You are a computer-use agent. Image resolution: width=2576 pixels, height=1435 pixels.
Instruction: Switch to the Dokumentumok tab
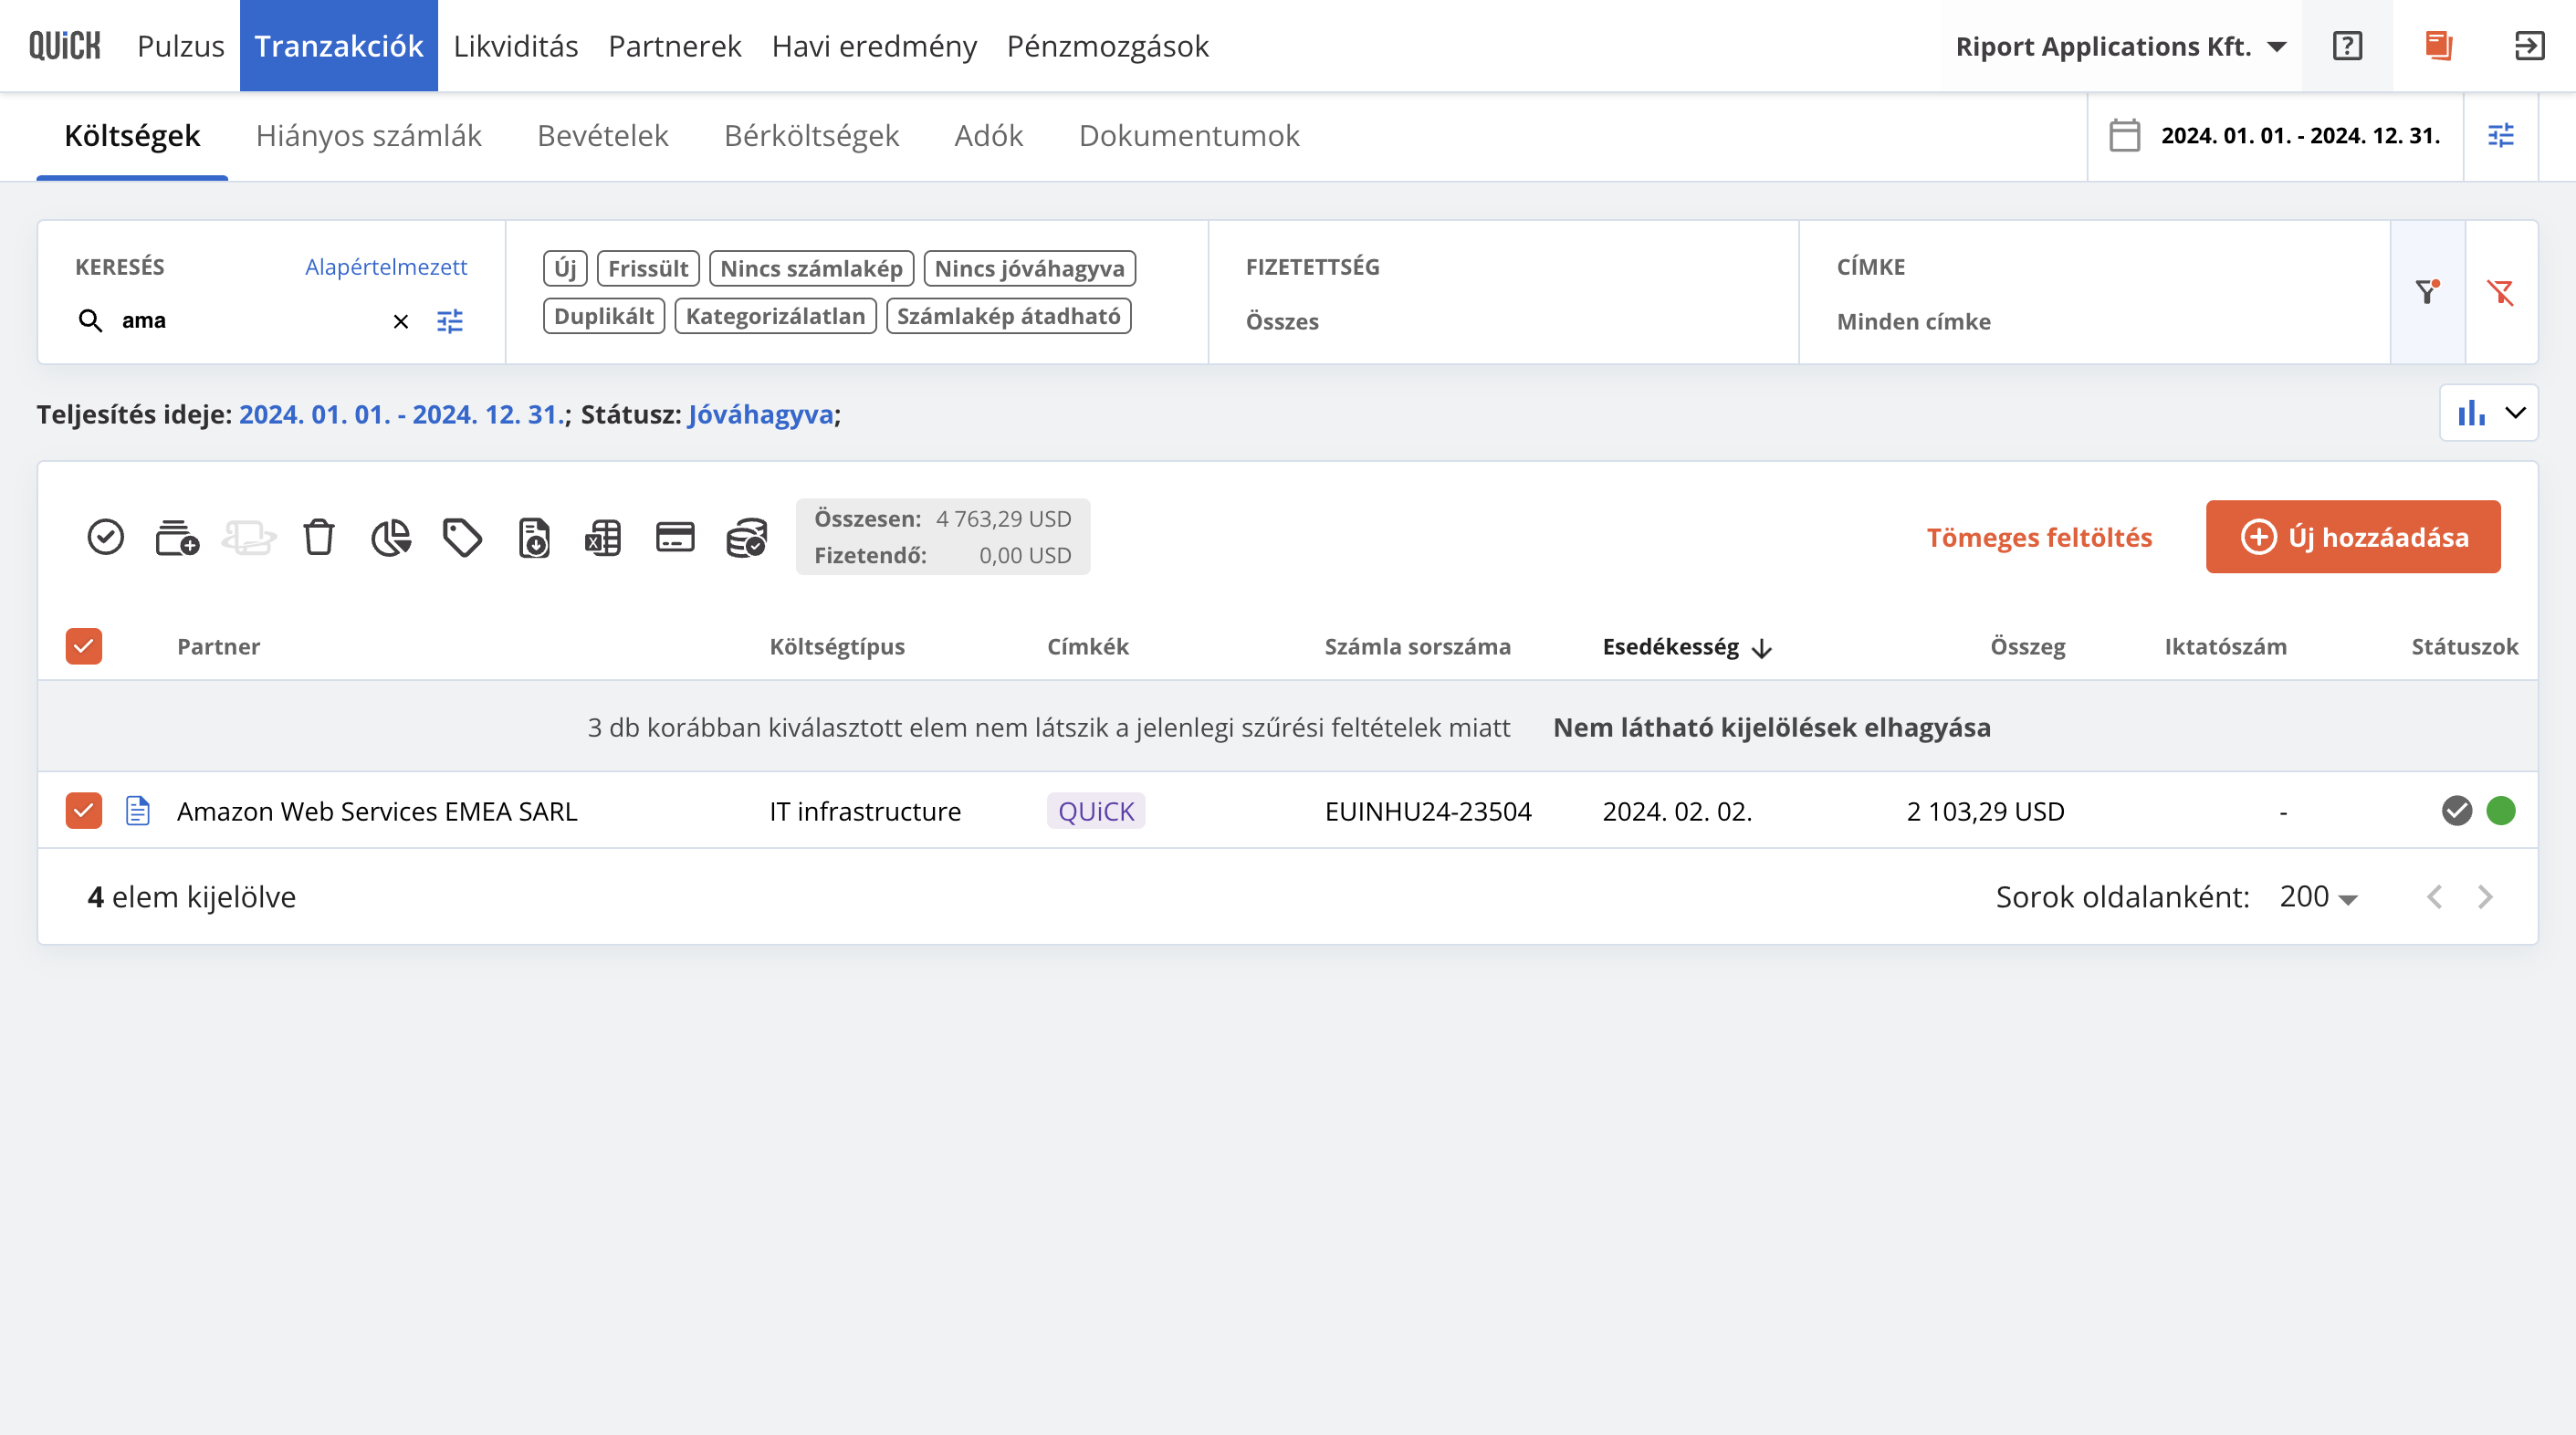coord(1189,135)
